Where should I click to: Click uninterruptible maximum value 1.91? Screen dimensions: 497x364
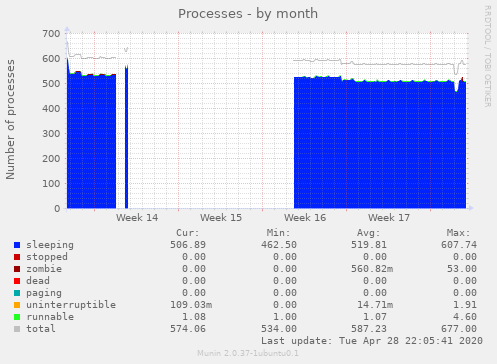(x=465, y=305)
